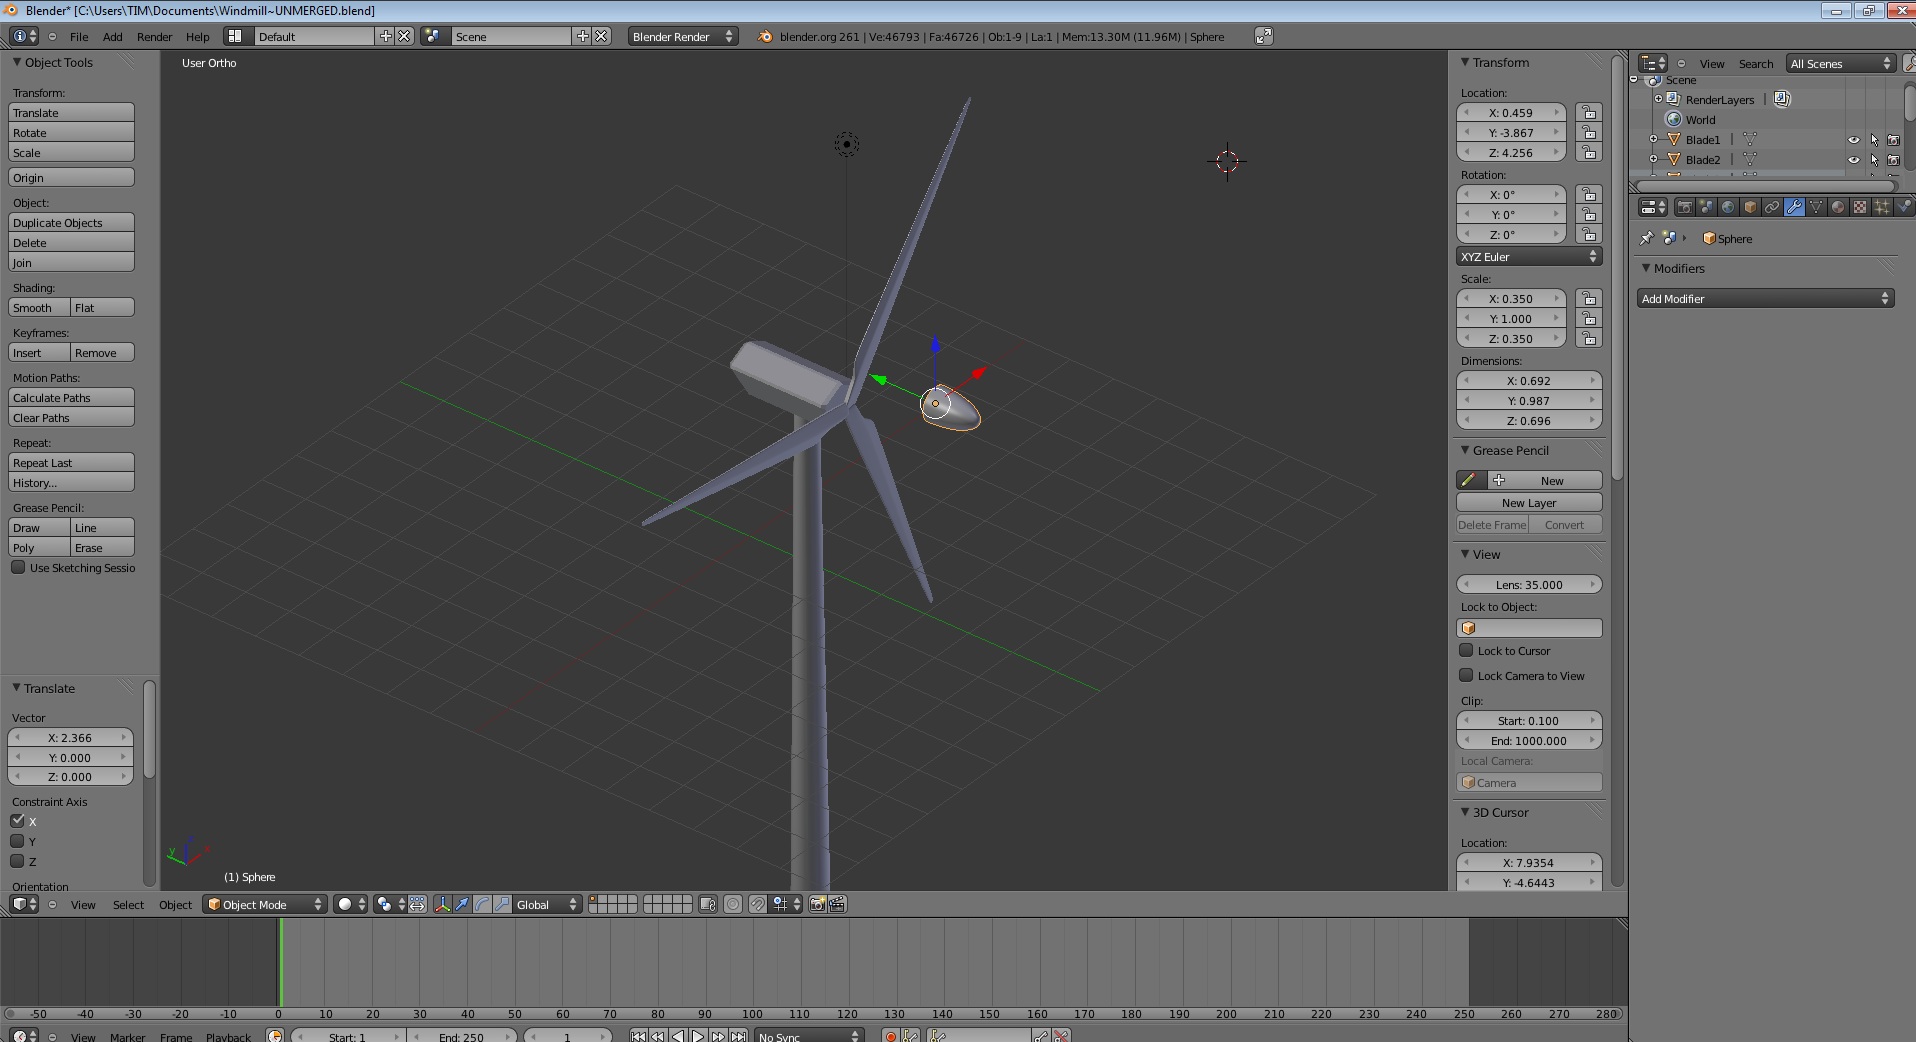Screen dimensions: 1916x1042
Task: Collapse the Grease Pencil panel
Action: click(1465, 450)
